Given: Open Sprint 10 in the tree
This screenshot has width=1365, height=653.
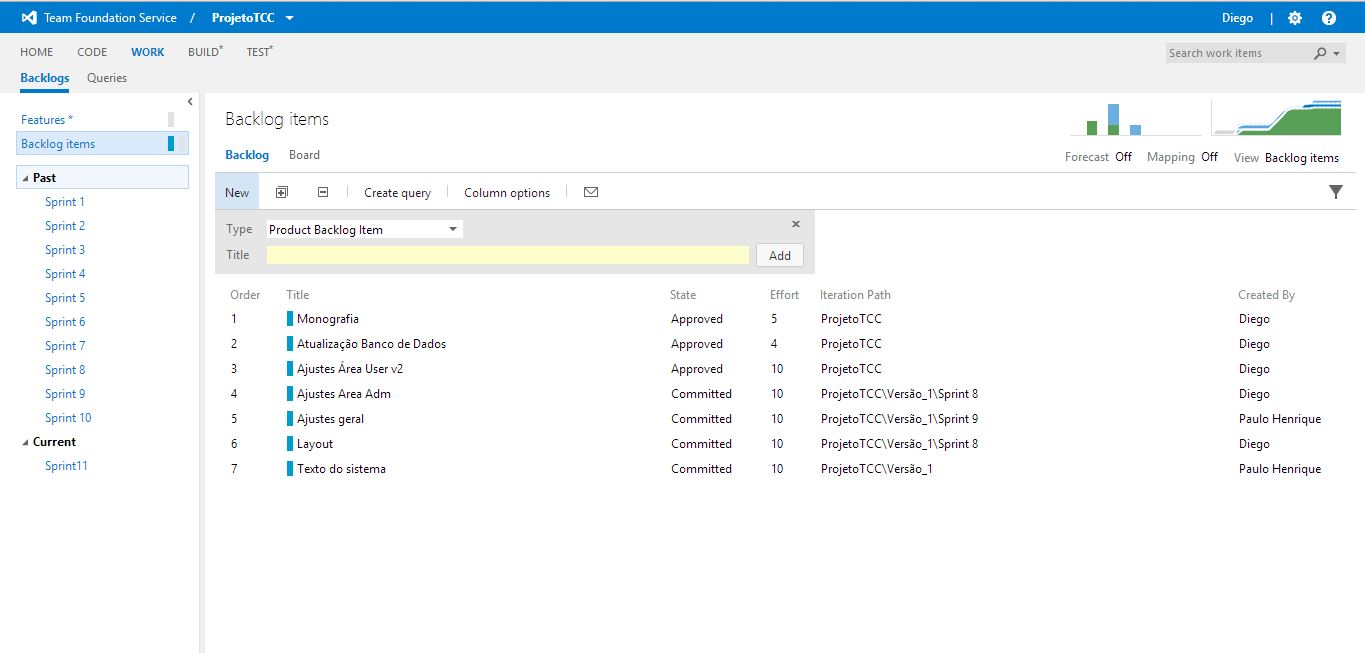Looking at the screenshot, I should click(68, 418).
